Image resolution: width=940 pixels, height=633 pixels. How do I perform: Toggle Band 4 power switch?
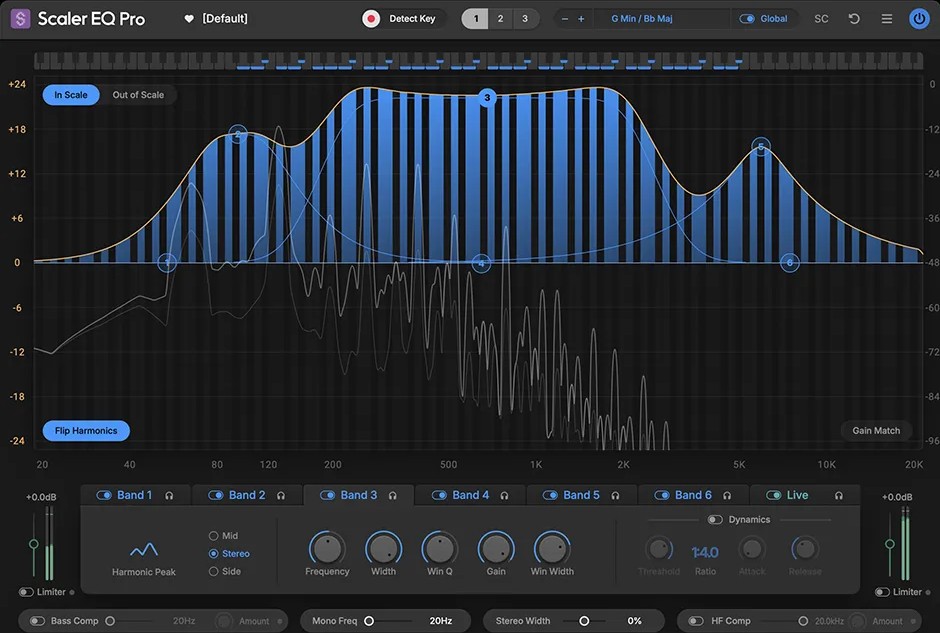tap(439, 495)
